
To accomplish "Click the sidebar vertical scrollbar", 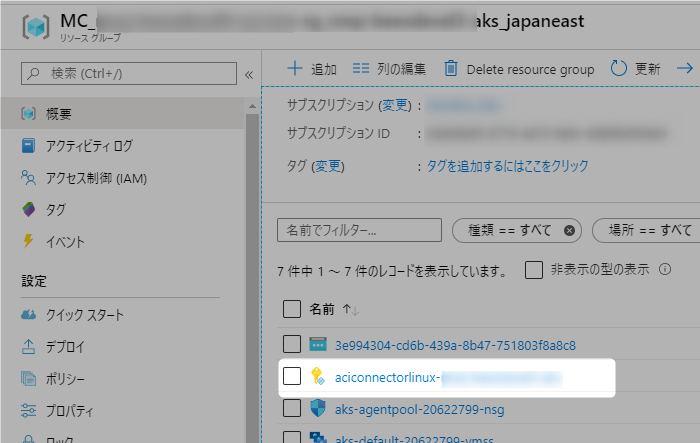I will (x=252, y=277).
